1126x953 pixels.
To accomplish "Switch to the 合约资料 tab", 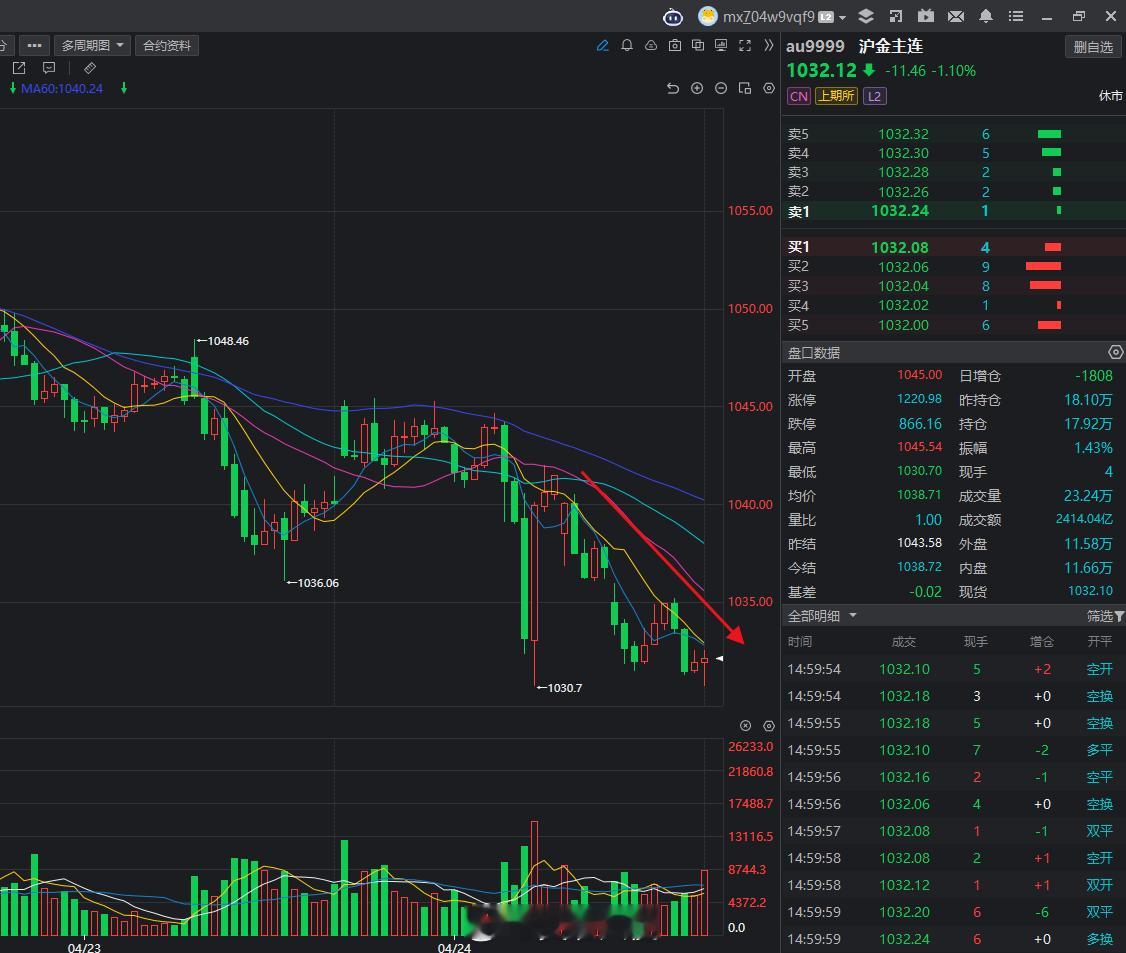I will (167, 45).
